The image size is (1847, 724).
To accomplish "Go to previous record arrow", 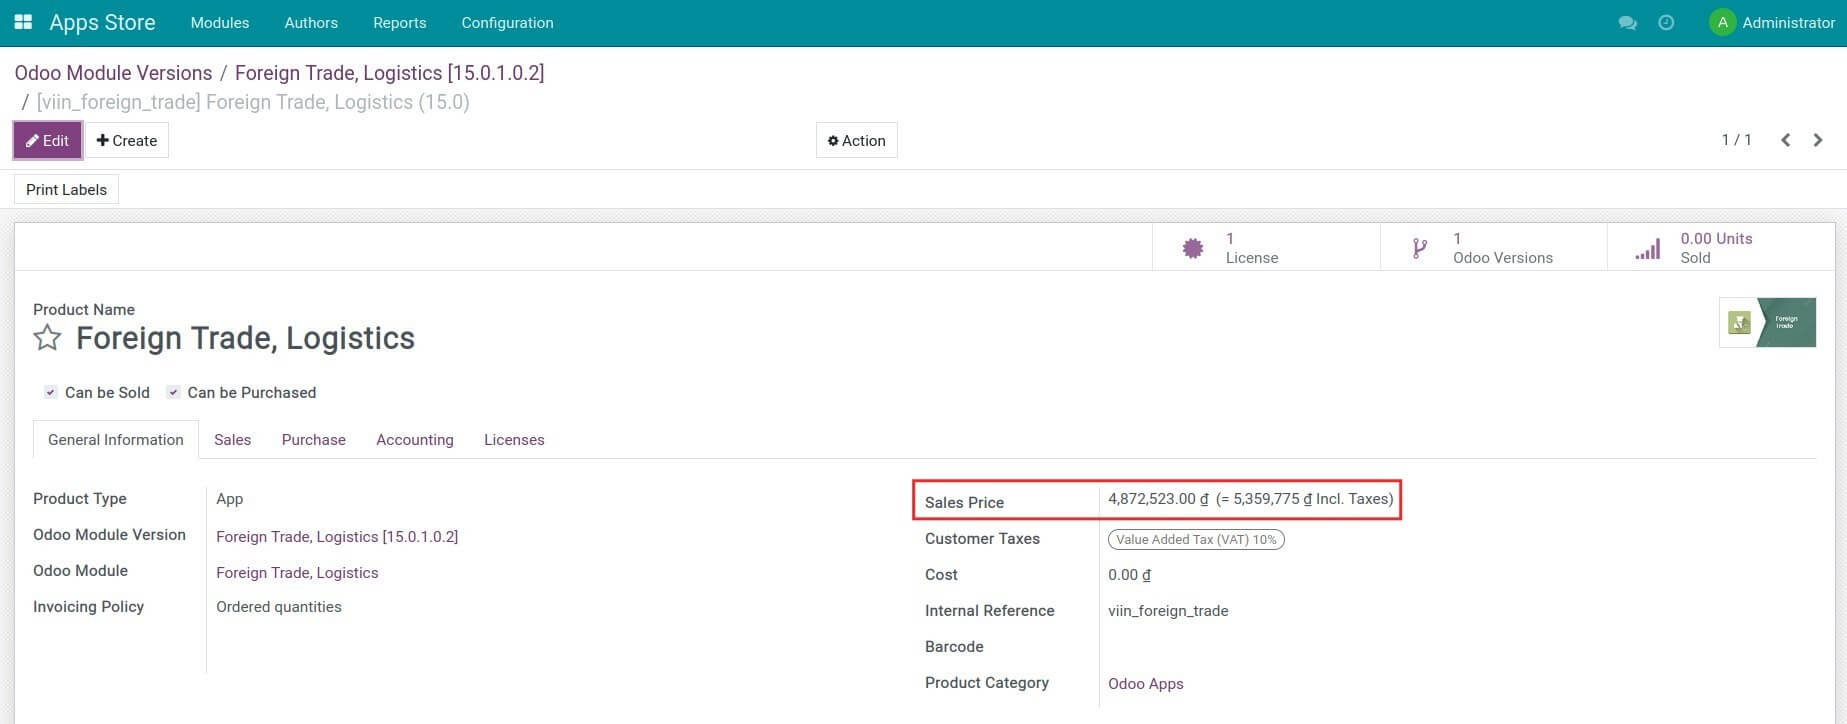I will pos(1785,140).
